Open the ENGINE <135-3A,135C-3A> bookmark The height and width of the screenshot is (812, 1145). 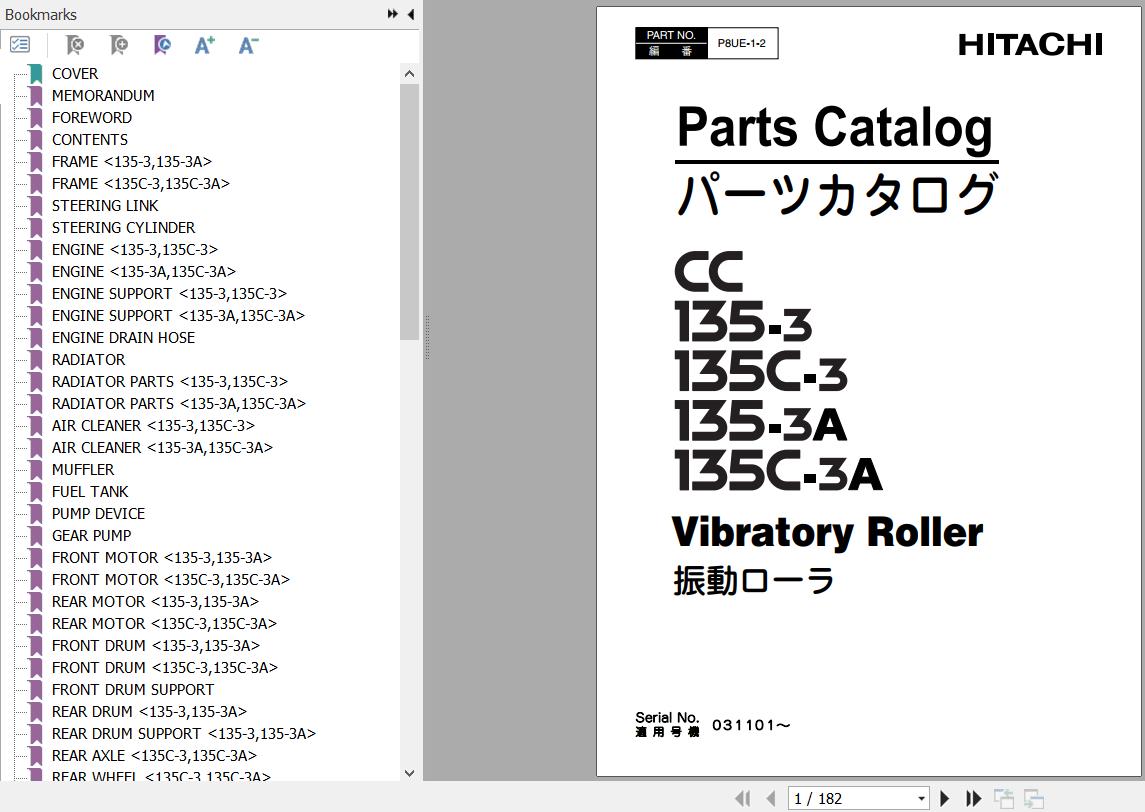(x=143, y=272)
